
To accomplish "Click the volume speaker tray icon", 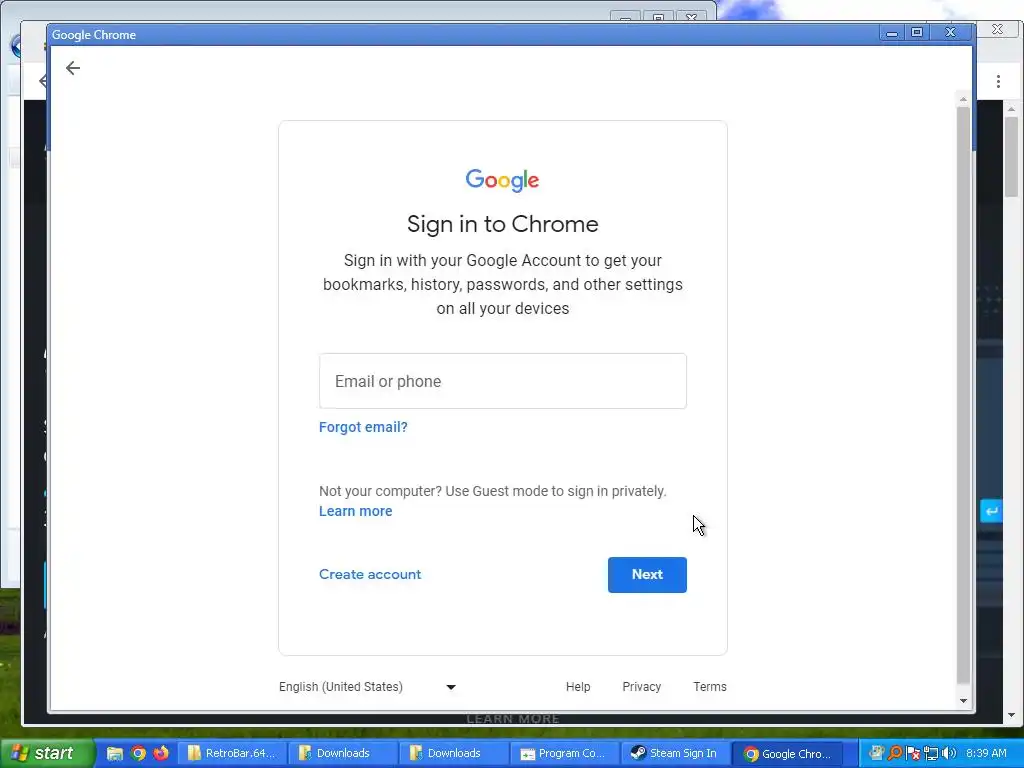I will [x=949, y=753].
